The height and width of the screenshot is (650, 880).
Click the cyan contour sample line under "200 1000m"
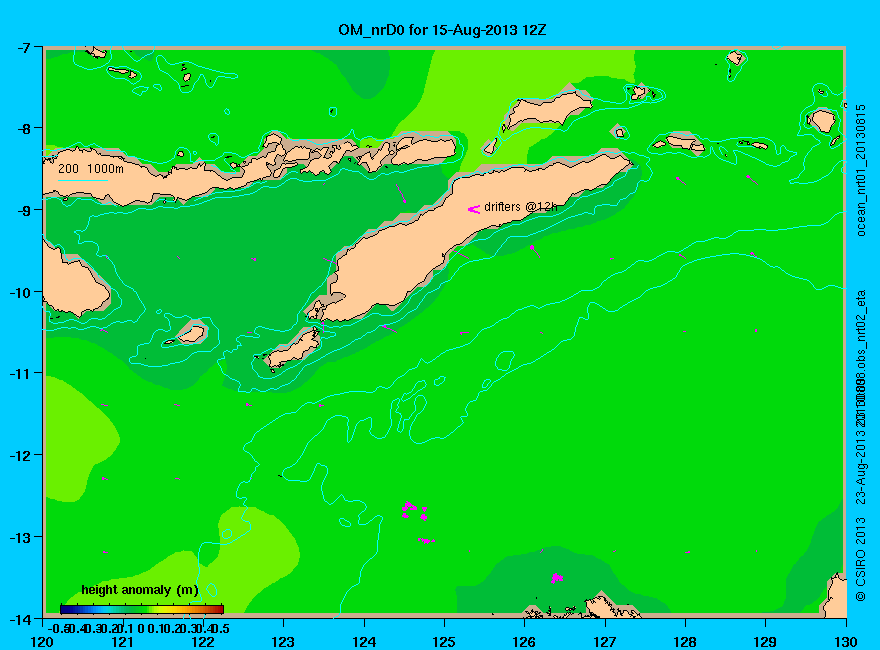point(82,180)
